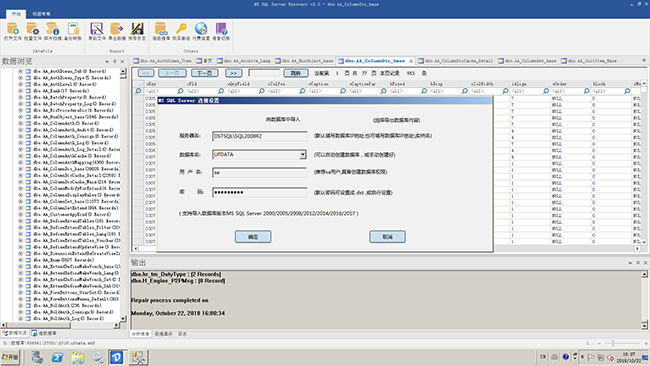The height and width of the screenshot is (366, 650).
Task: Click the export data icon with purple arrow
Action: click(x=116, y=29)
